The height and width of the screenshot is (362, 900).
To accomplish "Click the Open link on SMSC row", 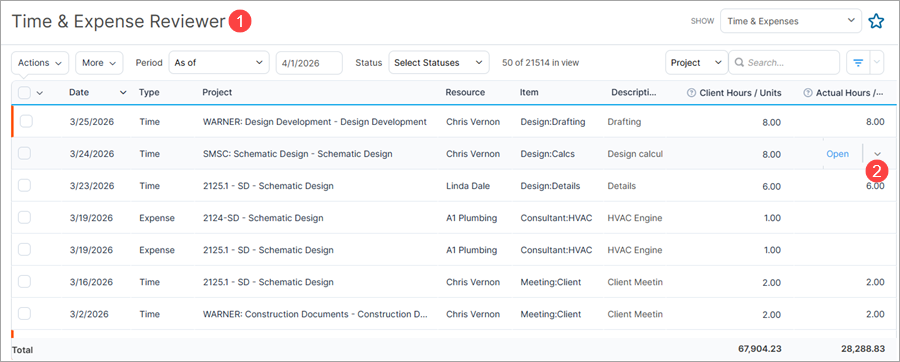I will coord(837,154).
